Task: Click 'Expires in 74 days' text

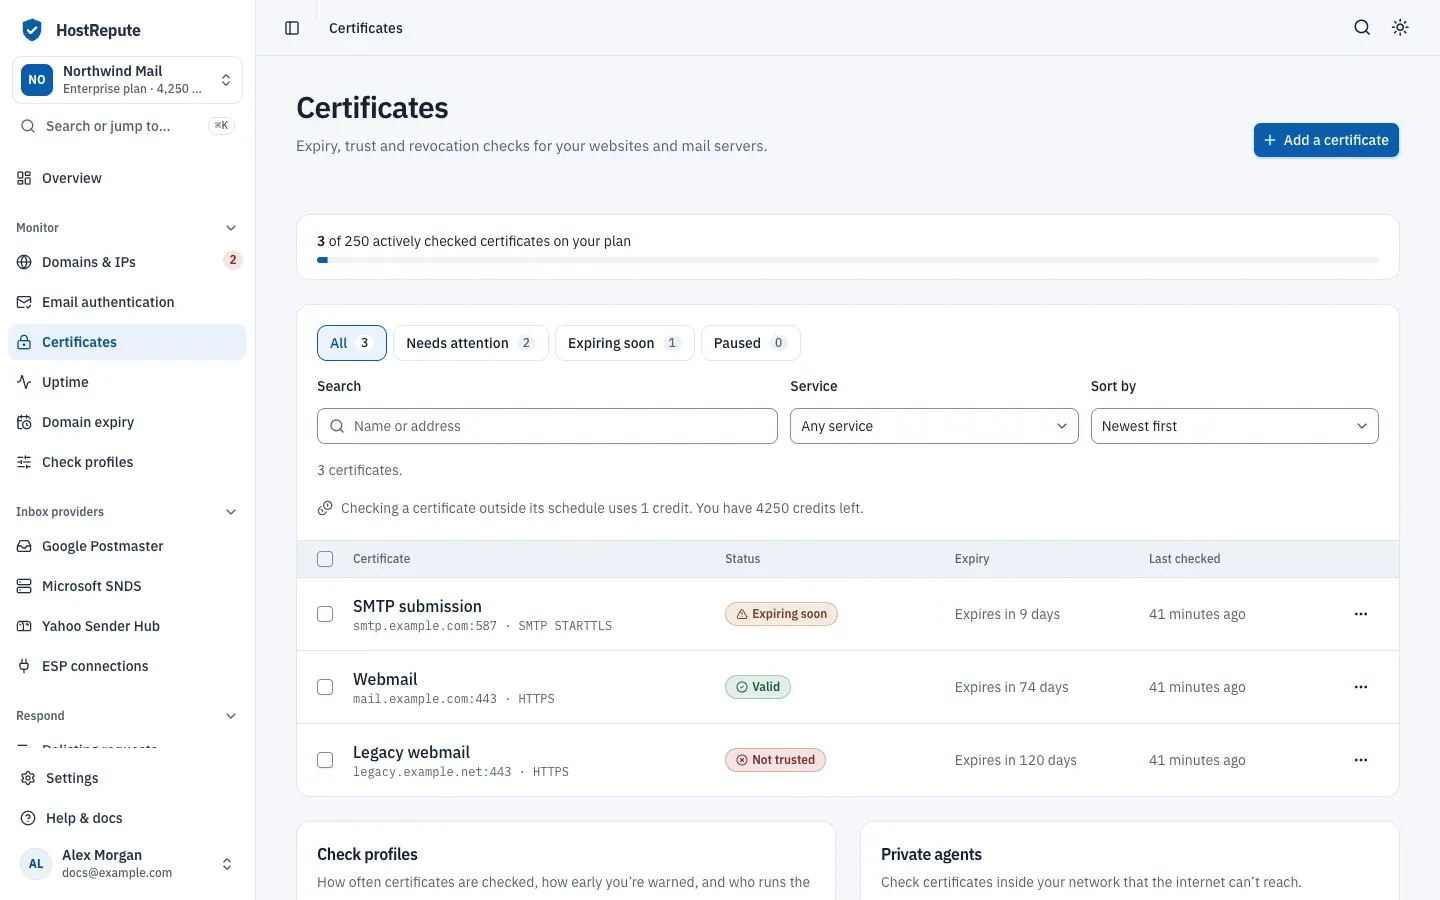Action: pos(1011,687)
